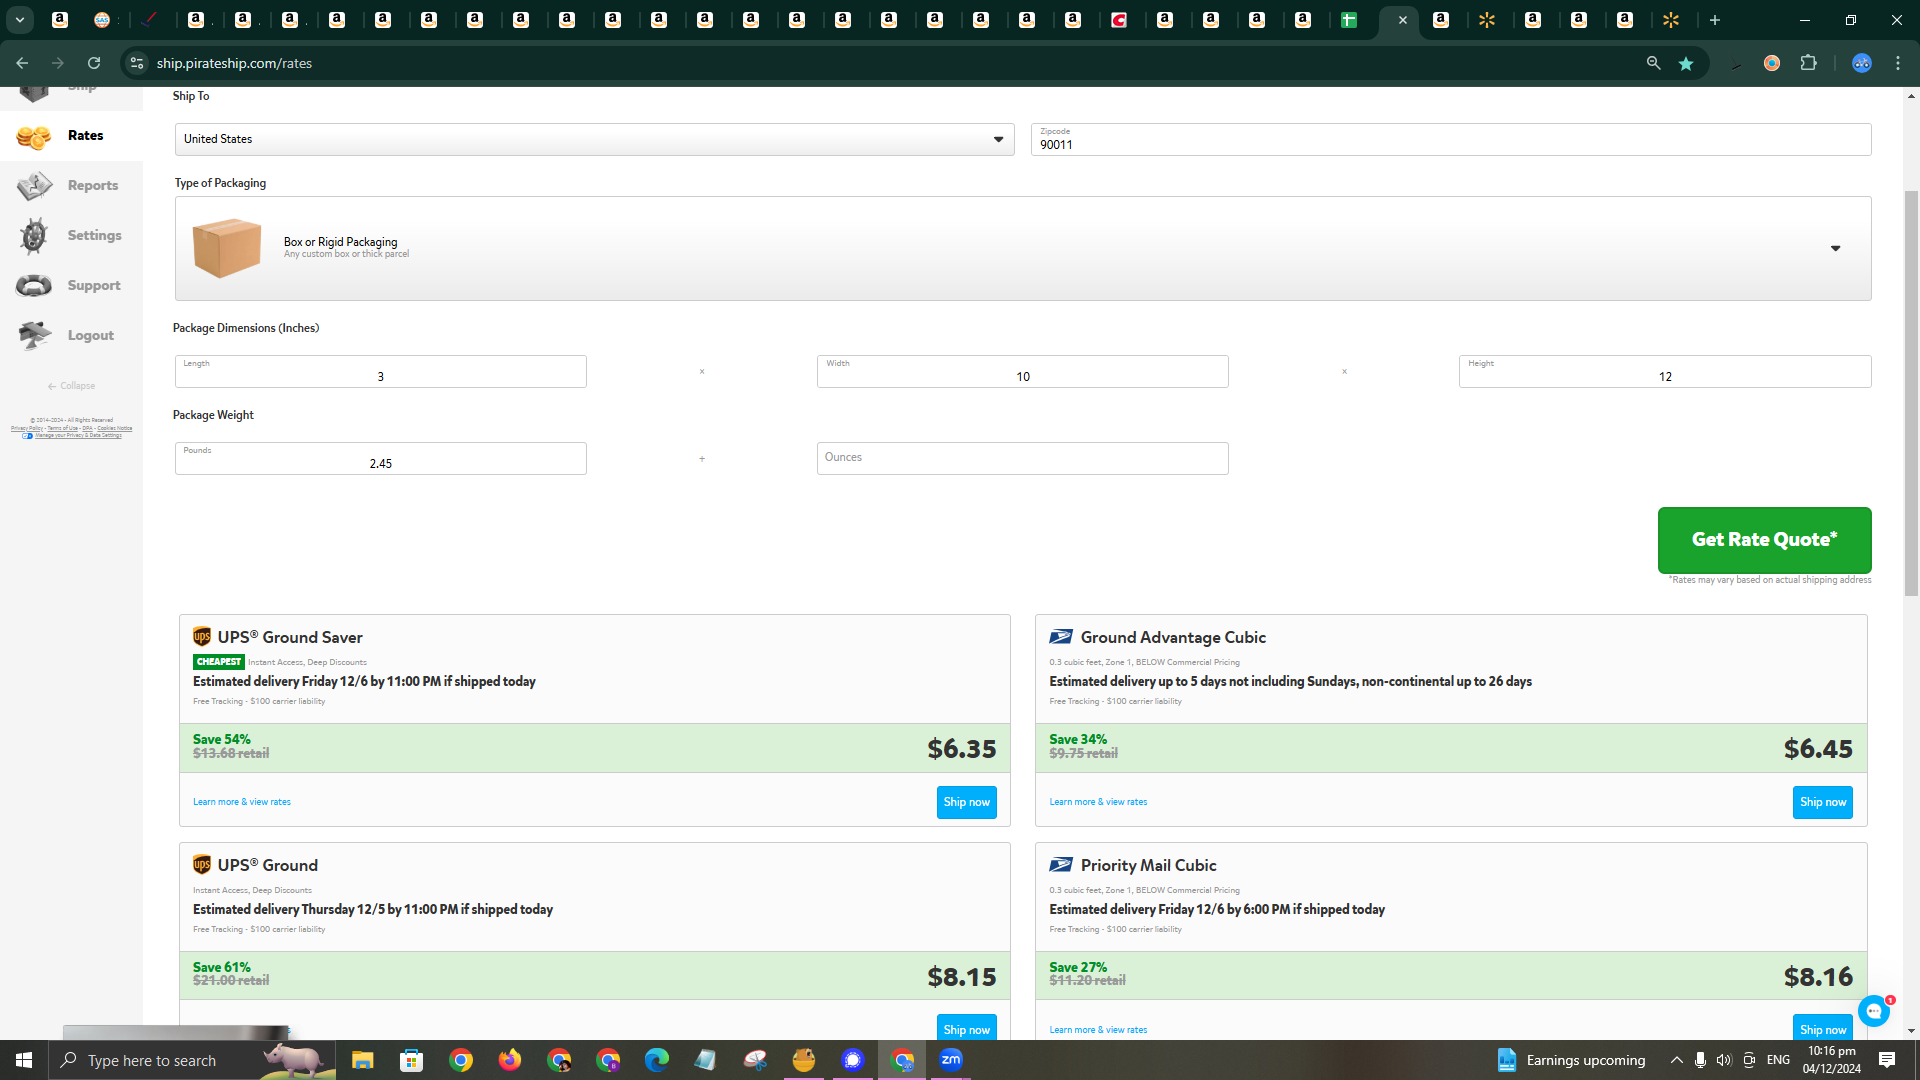Open the Windows notification center
The width and height of the screenshot is (1920, 1080).
1887,1060
